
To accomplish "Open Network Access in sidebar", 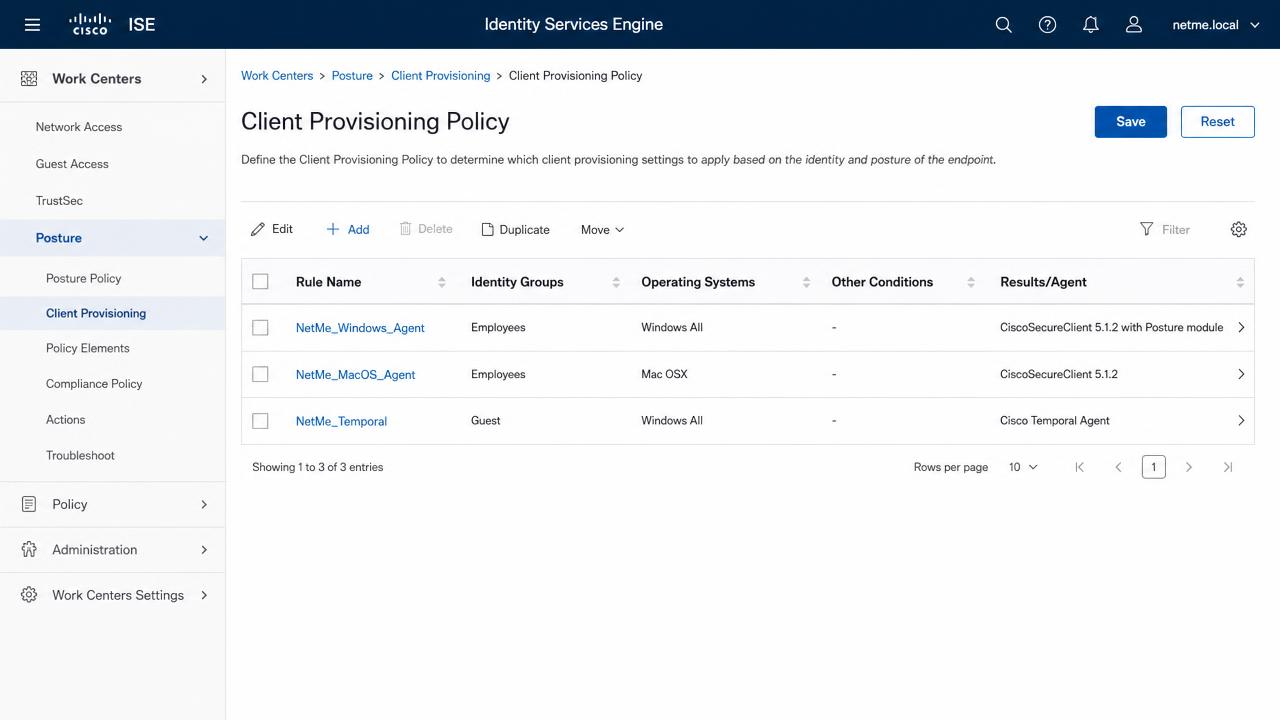I will [79, 127].
